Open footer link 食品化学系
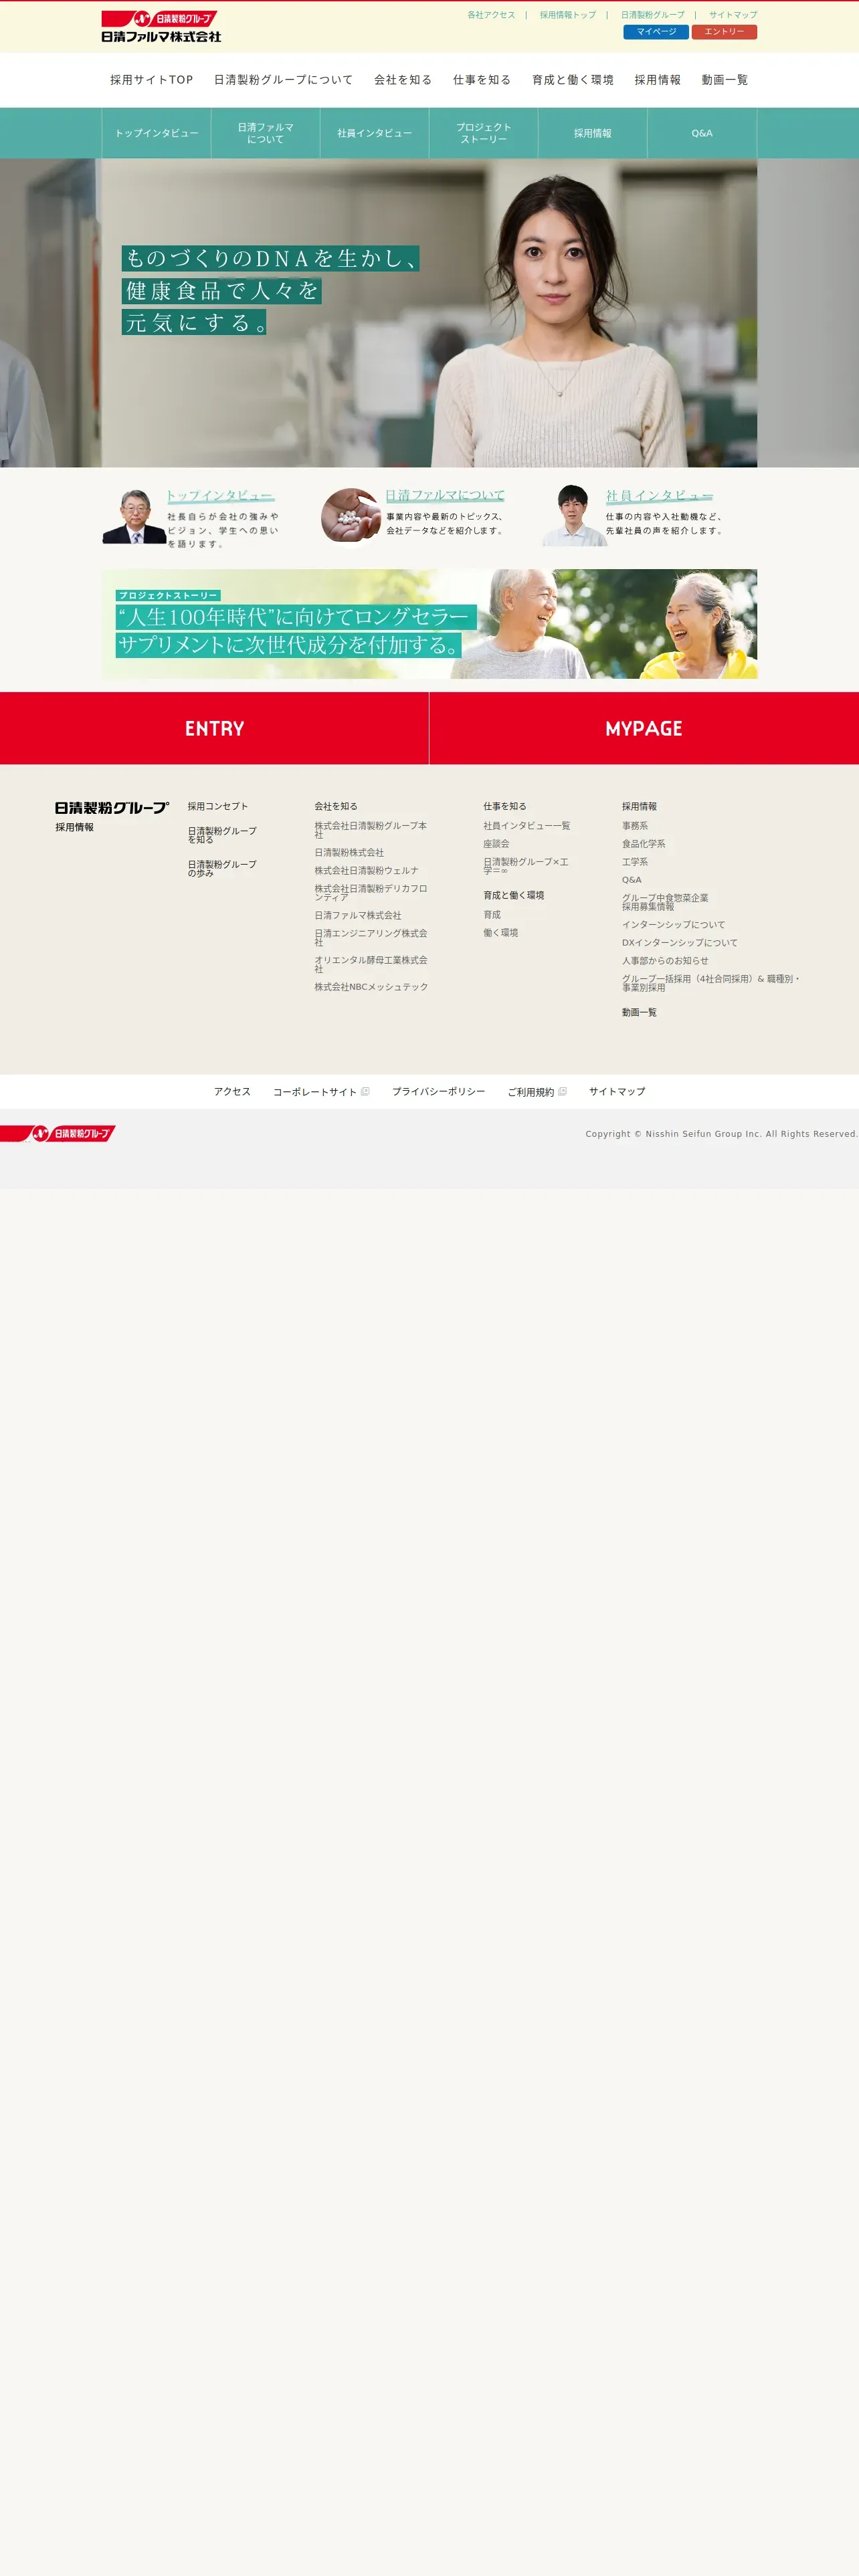The width and height of the screenshot is (859, 2576). (643, 844)
